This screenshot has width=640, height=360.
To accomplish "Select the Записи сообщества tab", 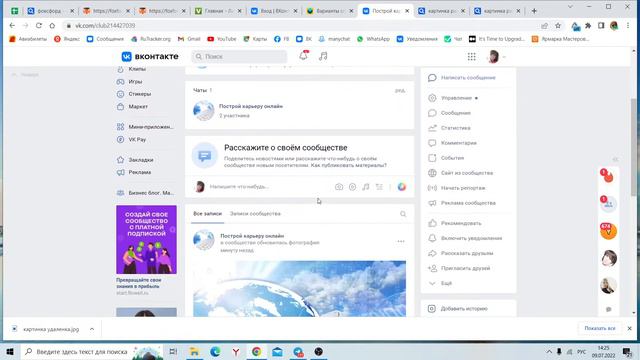I will [x=255, y=214].
